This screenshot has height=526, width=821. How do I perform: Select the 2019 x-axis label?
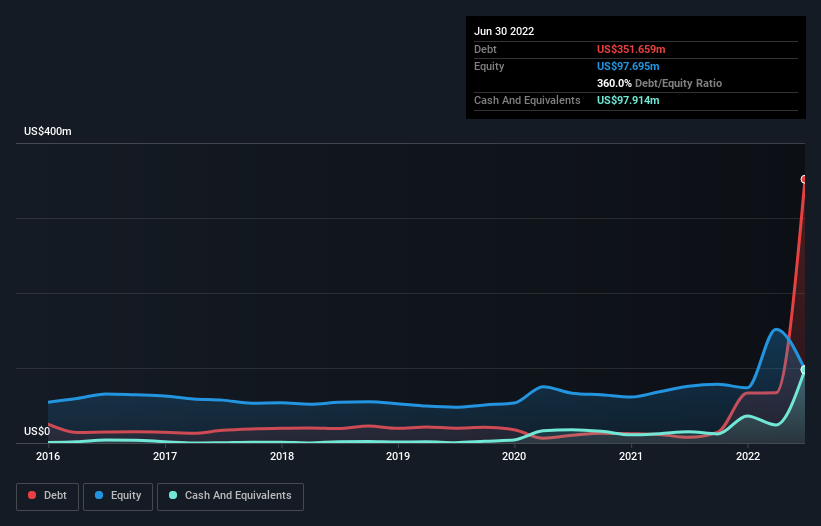(398, 456)
